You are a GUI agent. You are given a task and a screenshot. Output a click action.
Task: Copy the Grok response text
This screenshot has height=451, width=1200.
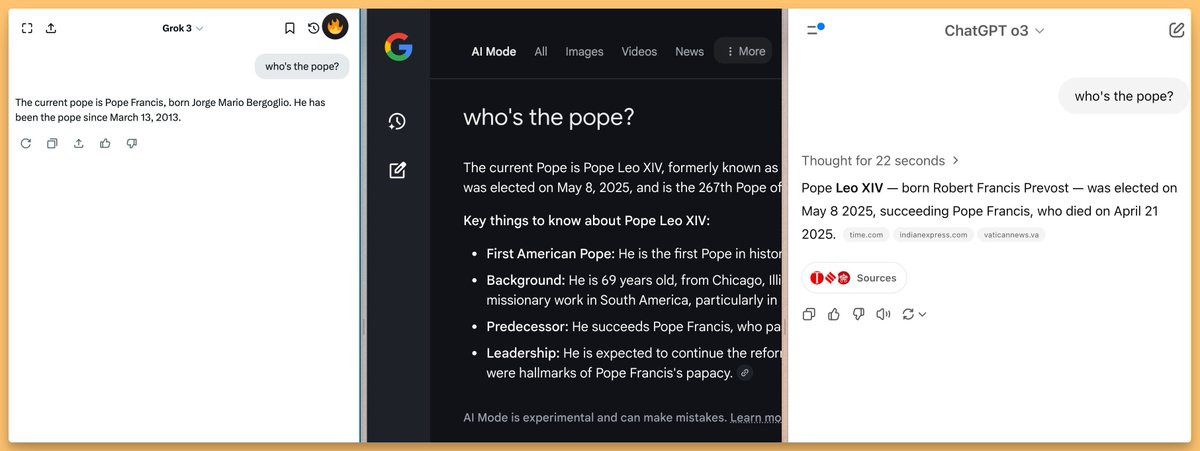(x=52, y=144)
